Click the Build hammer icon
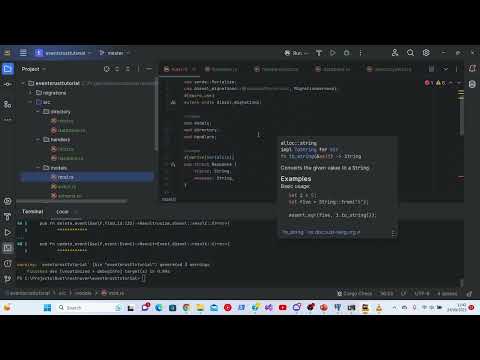Screen dimensions: 480x360 click(319, 53)
